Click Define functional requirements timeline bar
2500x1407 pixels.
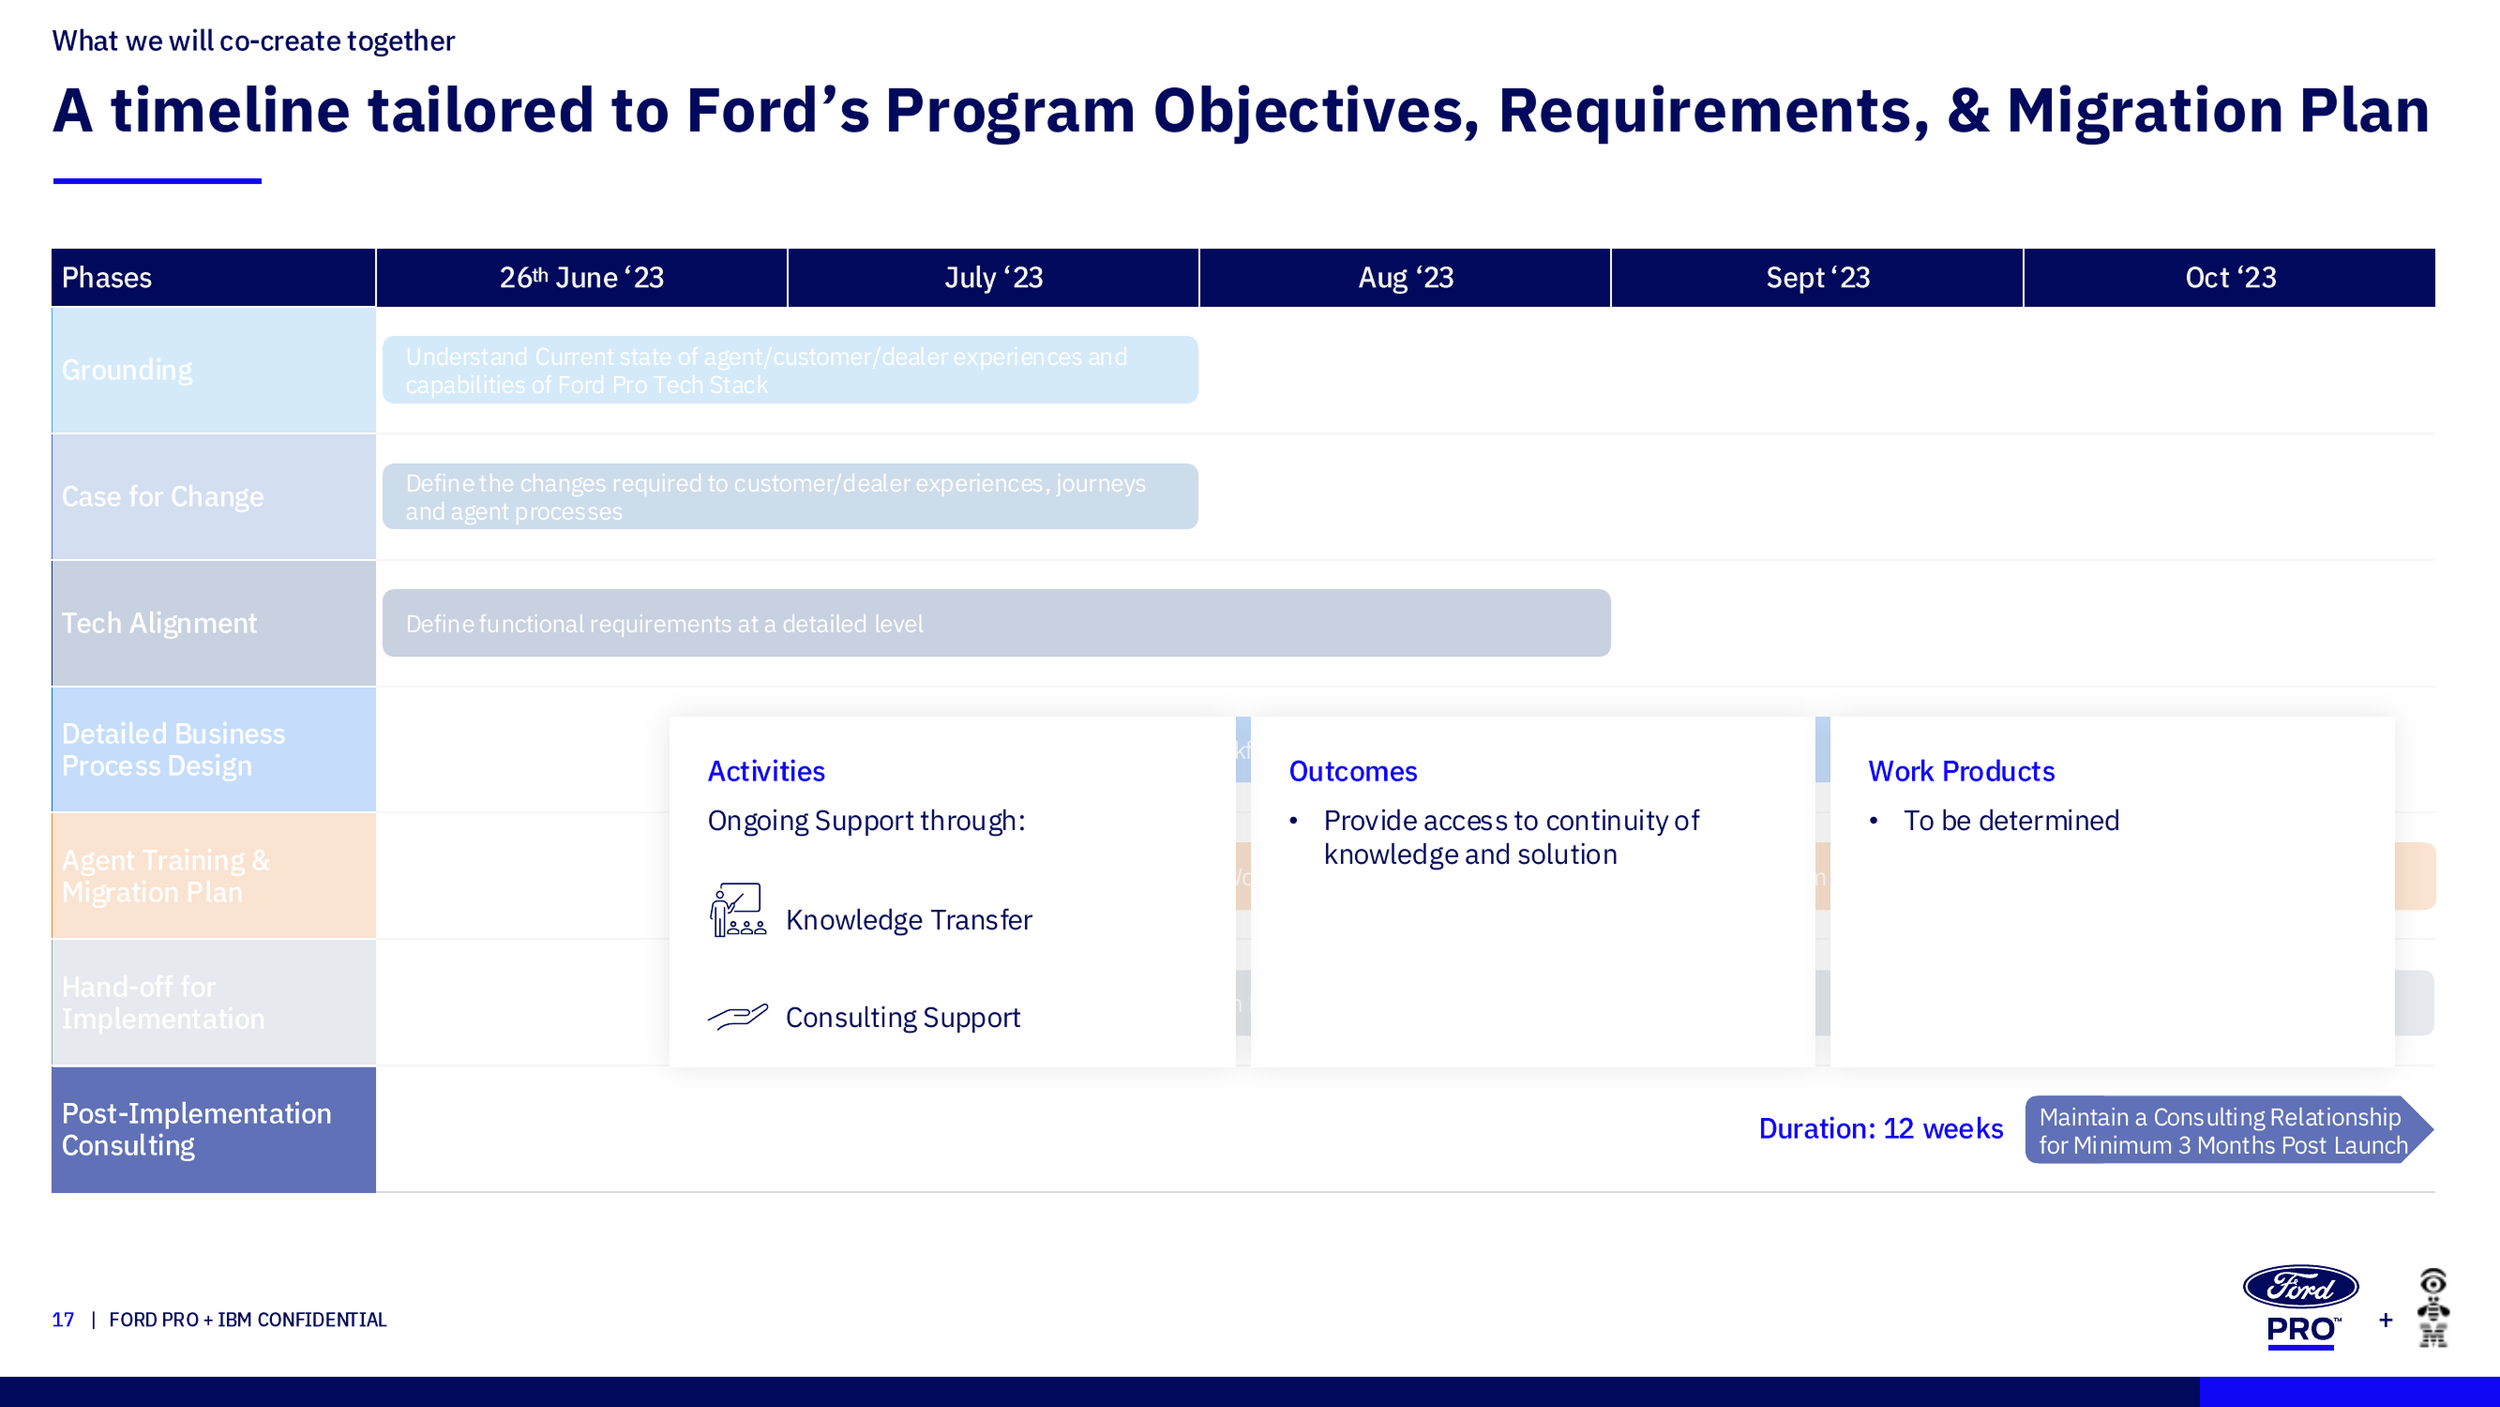point(996,623)
